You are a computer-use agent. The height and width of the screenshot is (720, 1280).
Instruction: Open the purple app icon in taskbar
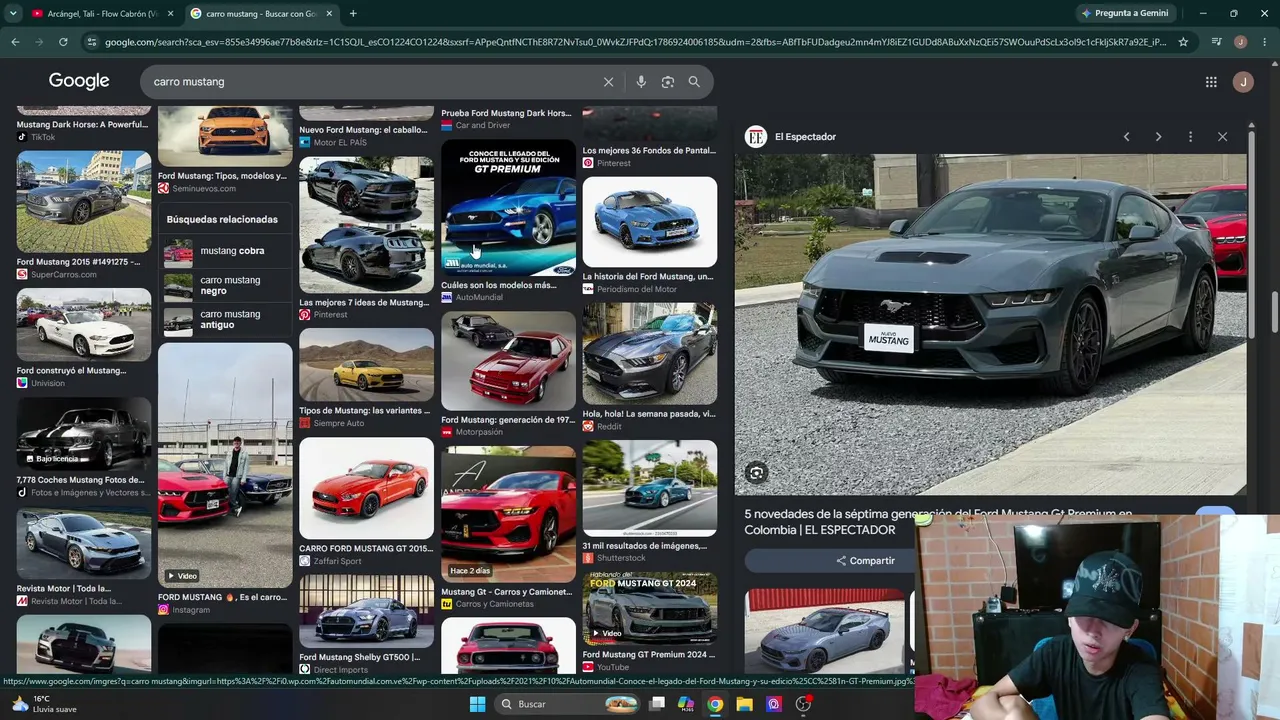(773, 704)
